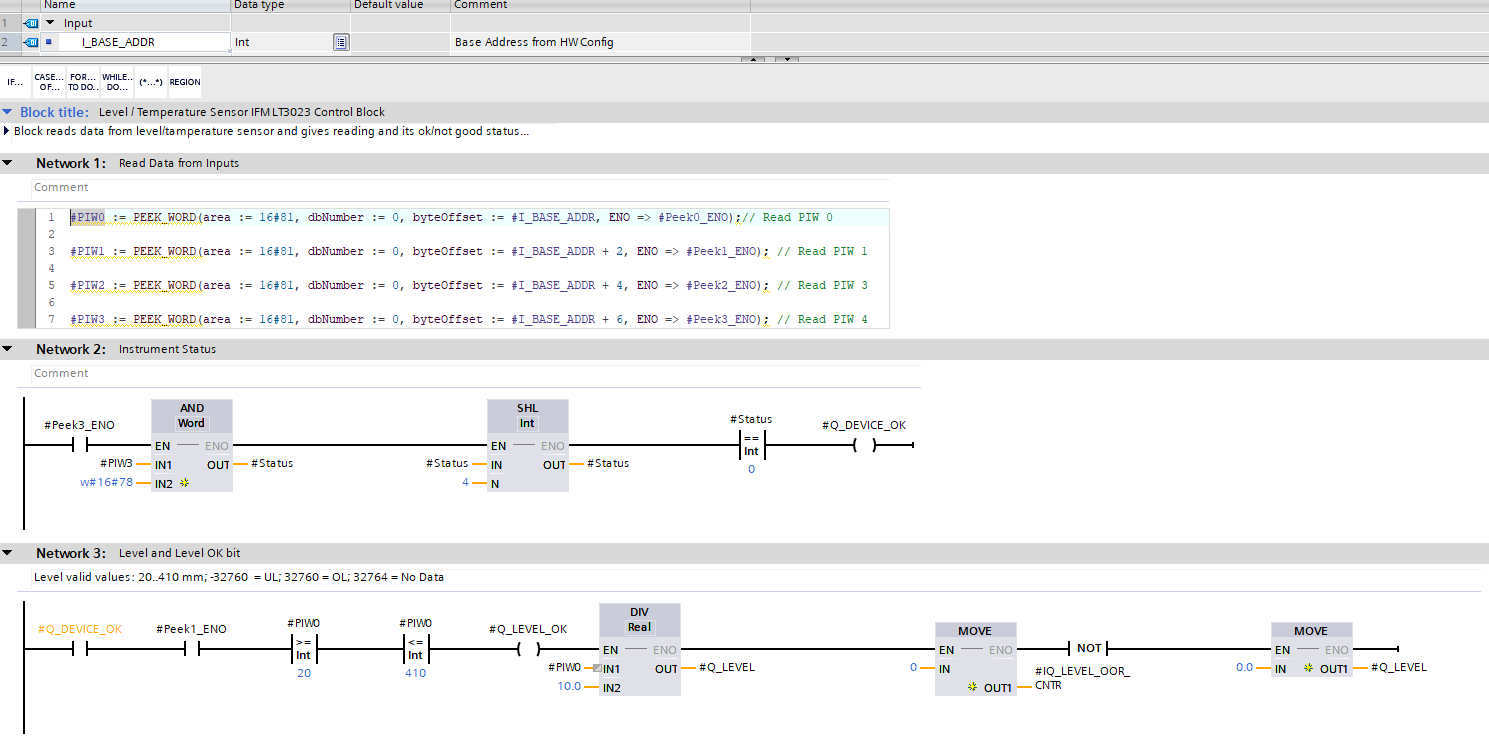Collapse the Block title section
Viewport: 1489px width, 740px height.
[8, 112]
